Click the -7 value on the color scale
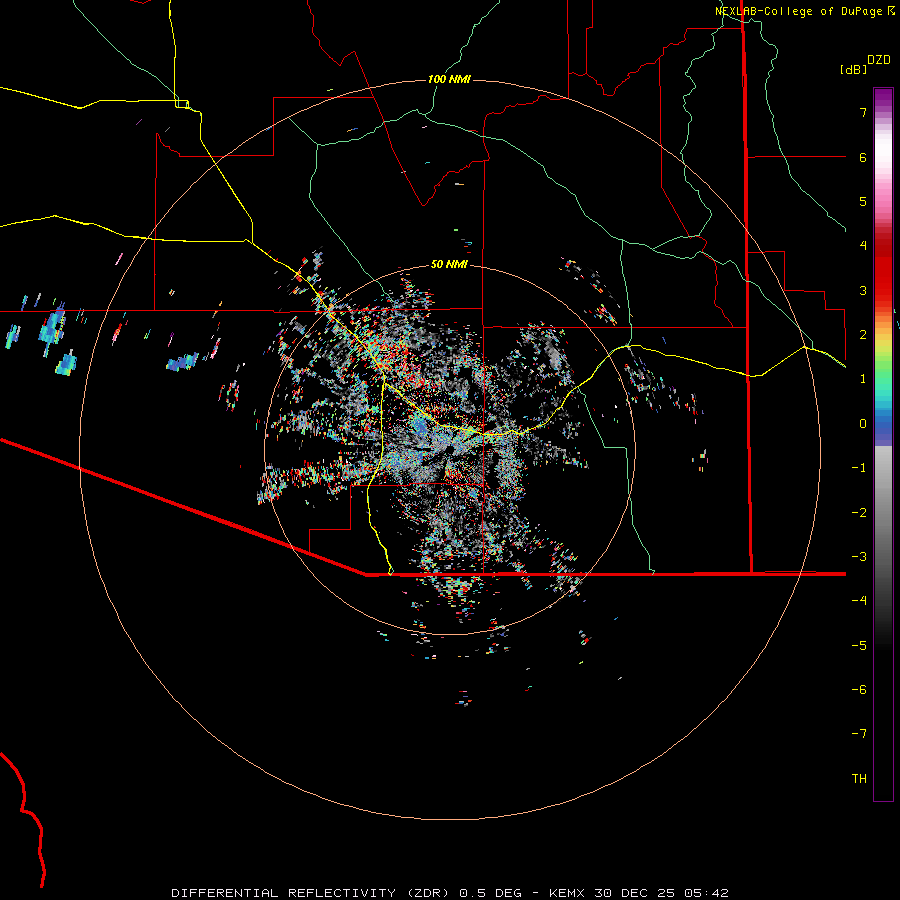 point(859,734)
